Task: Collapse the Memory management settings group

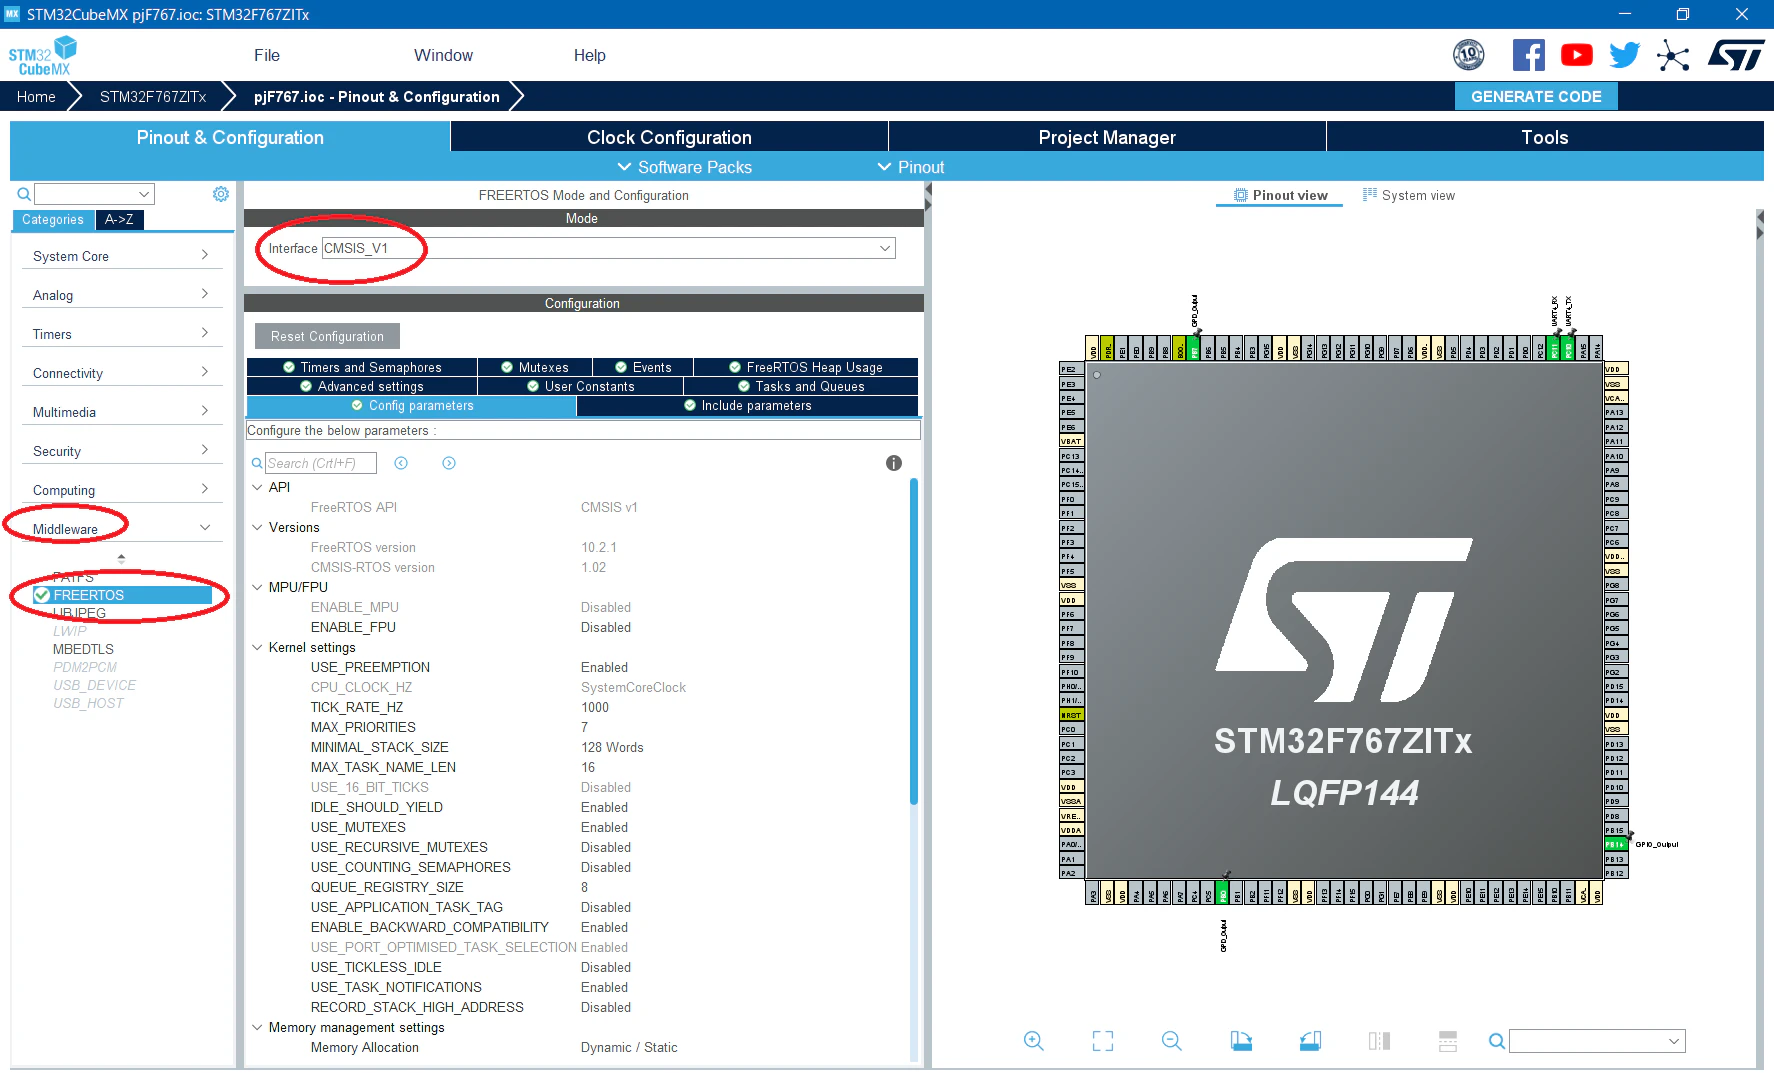Action: click(x=257, y=1027)
